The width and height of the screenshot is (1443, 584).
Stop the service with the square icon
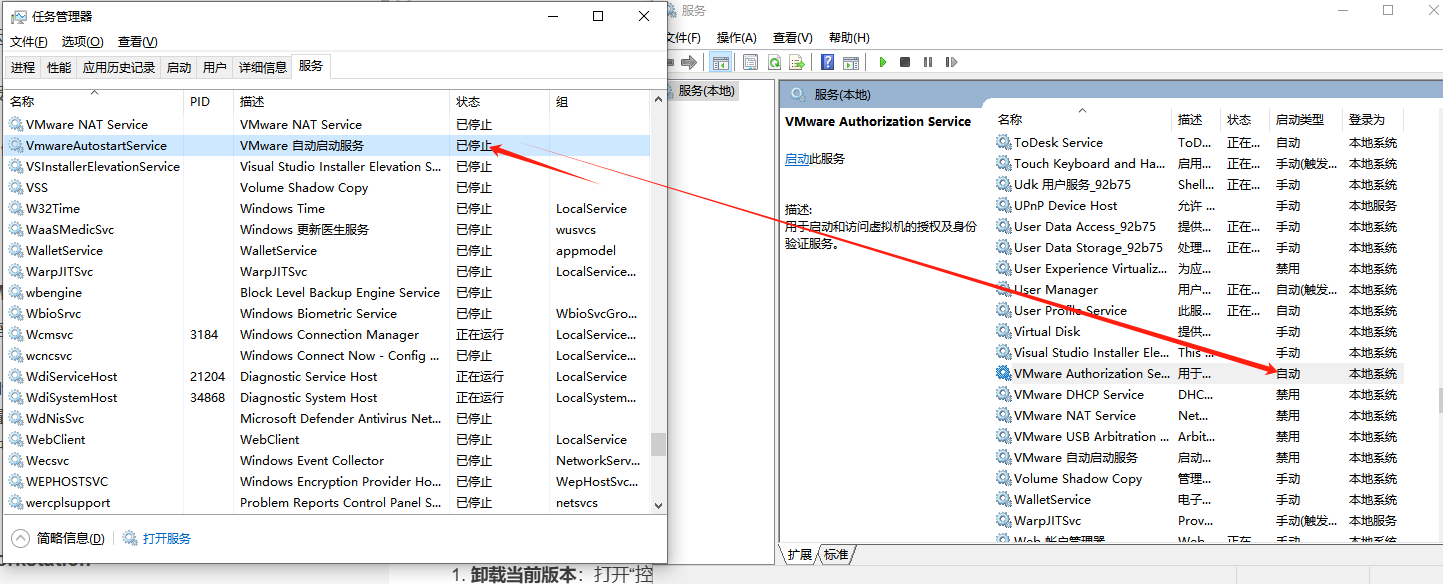click(905, 62)
